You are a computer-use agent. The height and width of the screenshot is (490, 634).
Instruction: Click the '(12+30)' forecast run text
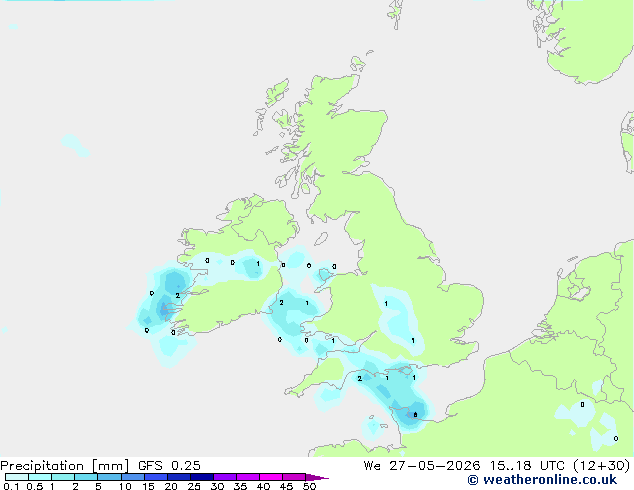602,466
